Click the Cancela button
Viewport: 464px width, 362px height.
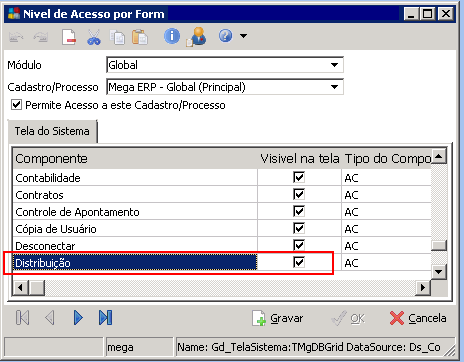point(418,318)
